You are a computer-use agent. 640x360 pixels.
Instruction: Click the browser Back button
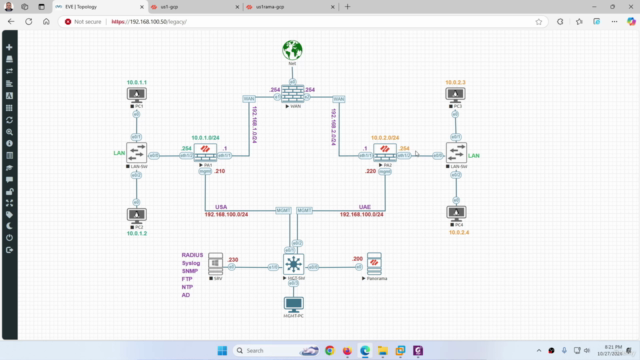point(11,22)
